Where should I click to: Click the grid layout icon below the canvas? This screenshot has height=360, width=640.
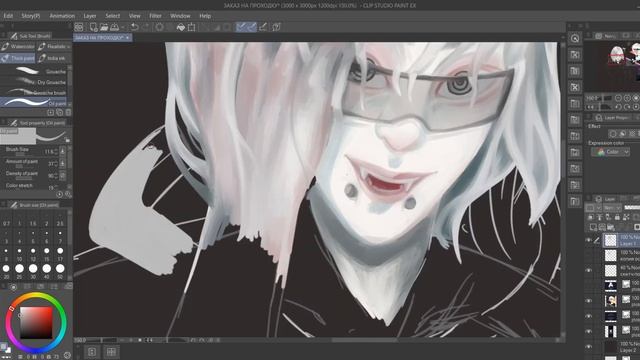pyautogui.click(x=111, y=351)
